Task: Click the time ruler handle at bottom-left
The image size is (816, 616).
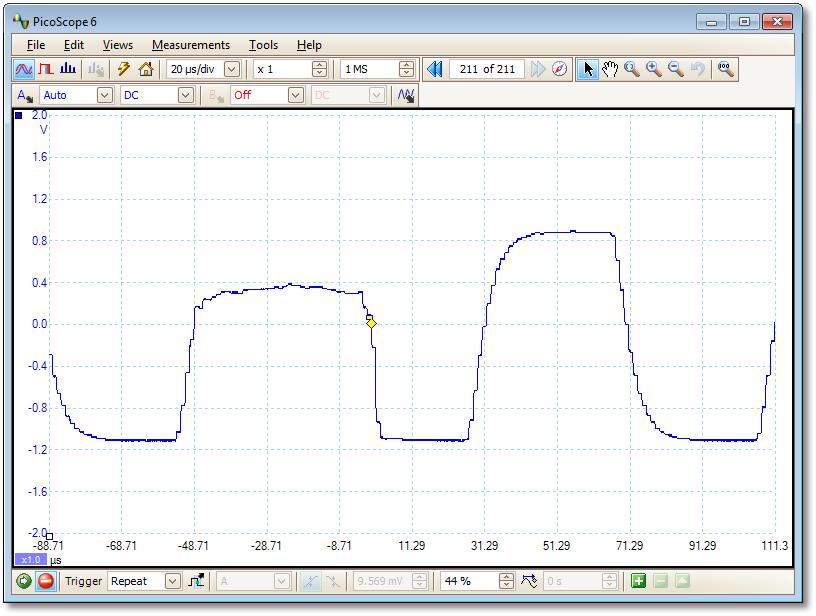Action: coord(49,536)
